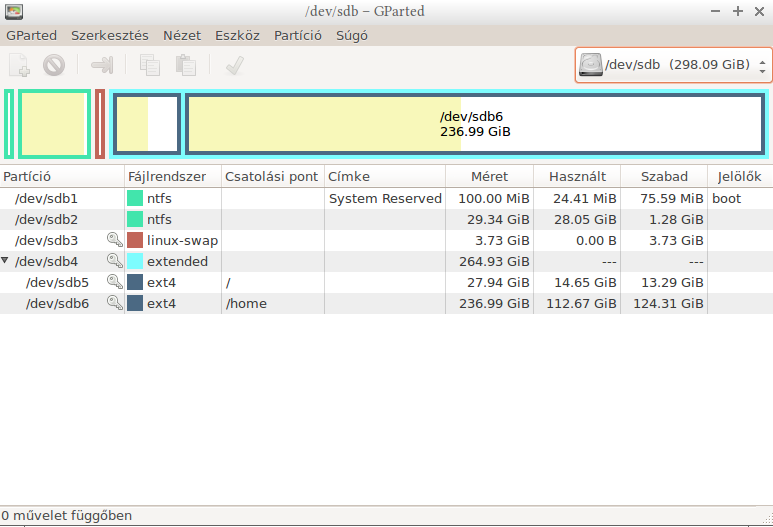Click the '0 művelet függőben' status bar text
Viewport: 773px width, 527px height.
point(67,516)
